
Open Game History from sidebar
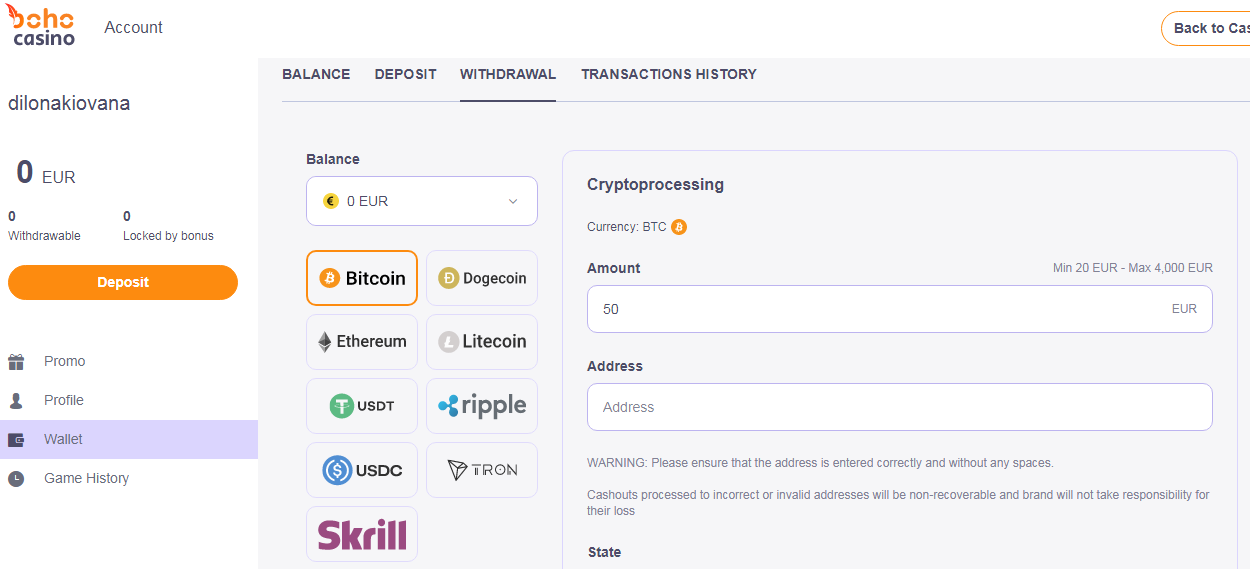(86, 478)
